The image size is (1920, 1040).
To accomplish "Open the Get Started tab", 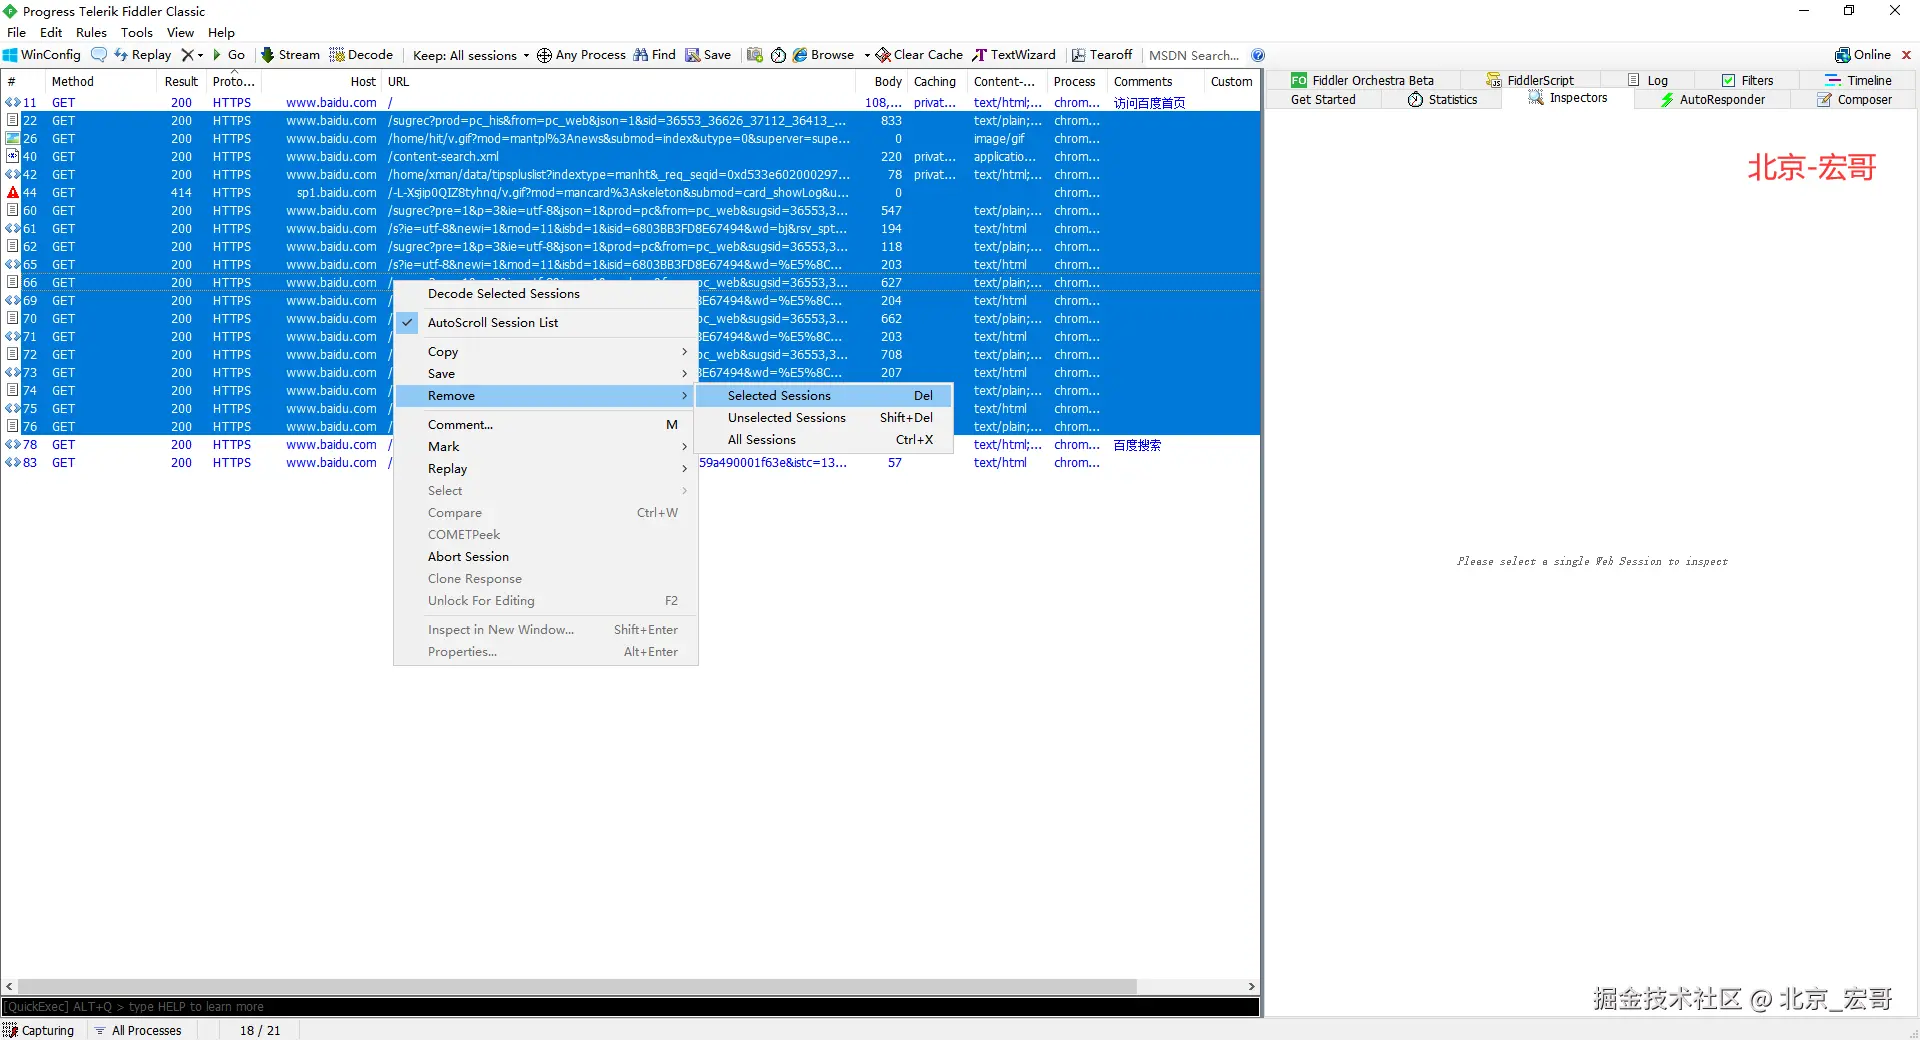I will coord(1323,99).
